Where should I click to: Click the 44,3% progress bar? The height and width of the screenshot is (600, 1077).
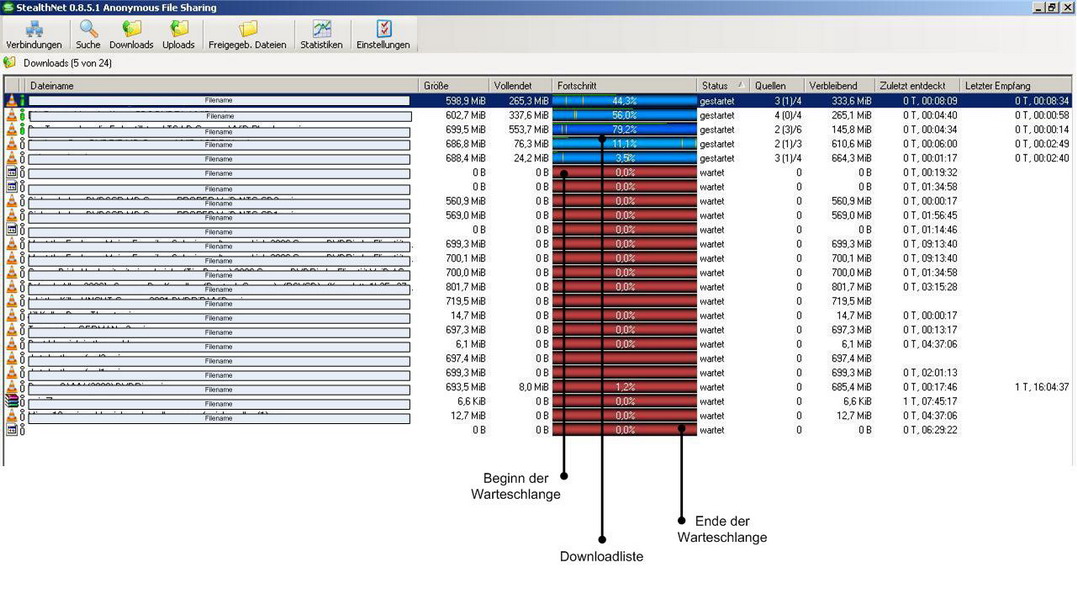(x=624, y=101)
